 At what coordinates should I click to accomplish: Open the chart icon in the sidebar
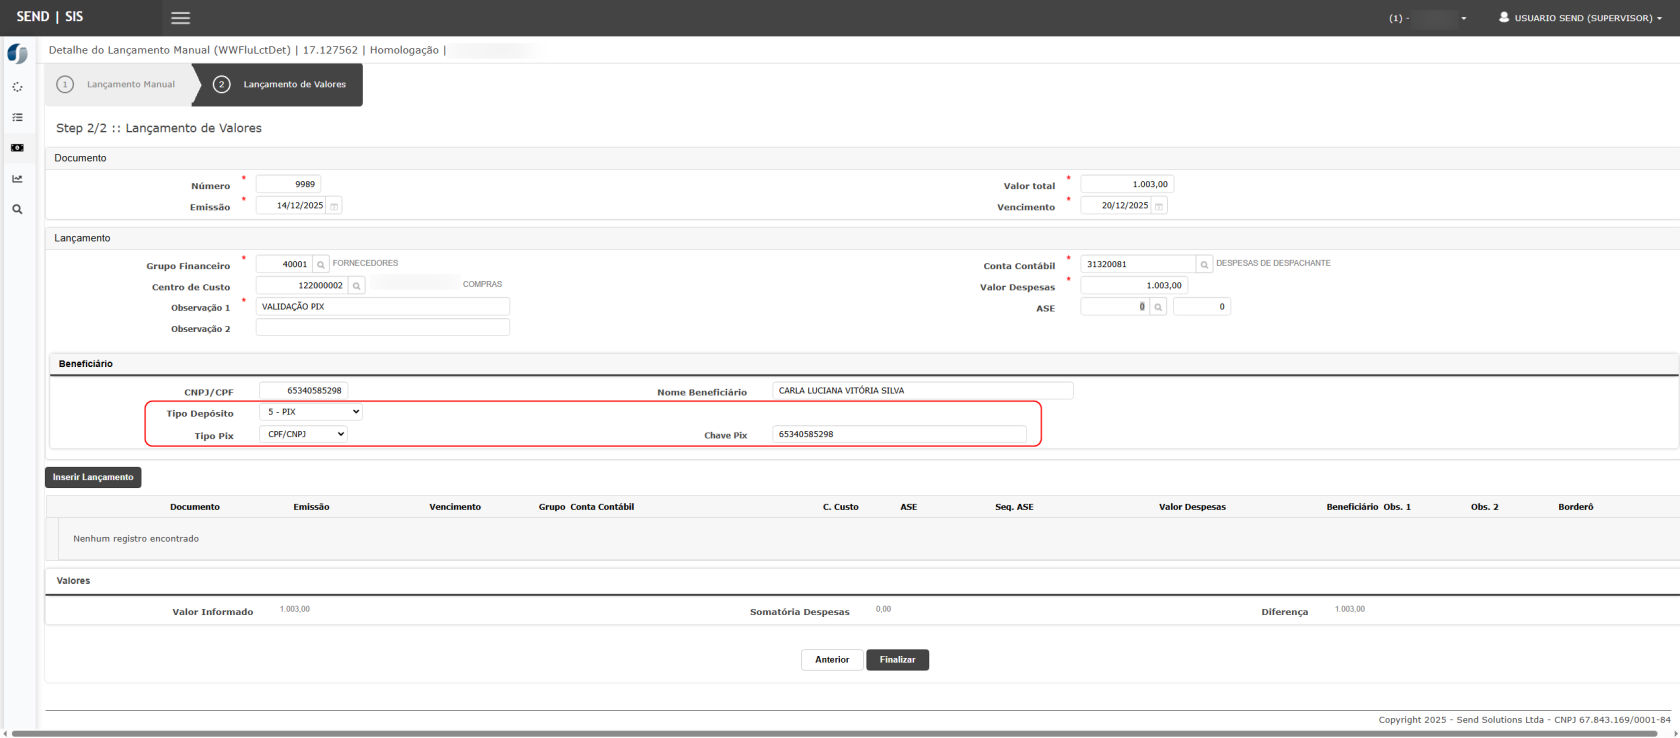click(17, 179)
